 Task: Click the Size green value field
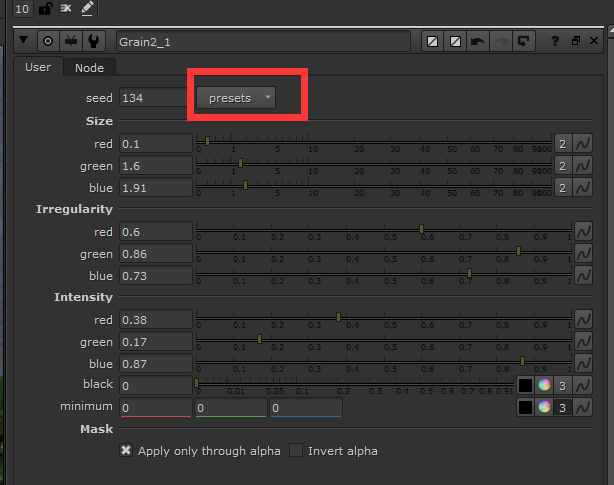point(155,166)
